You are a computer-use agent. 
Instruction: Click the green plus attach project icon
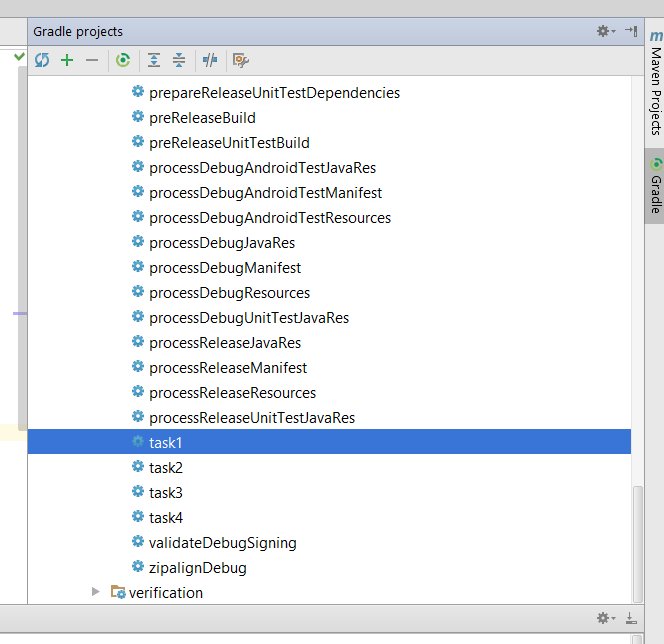[67, 60]
